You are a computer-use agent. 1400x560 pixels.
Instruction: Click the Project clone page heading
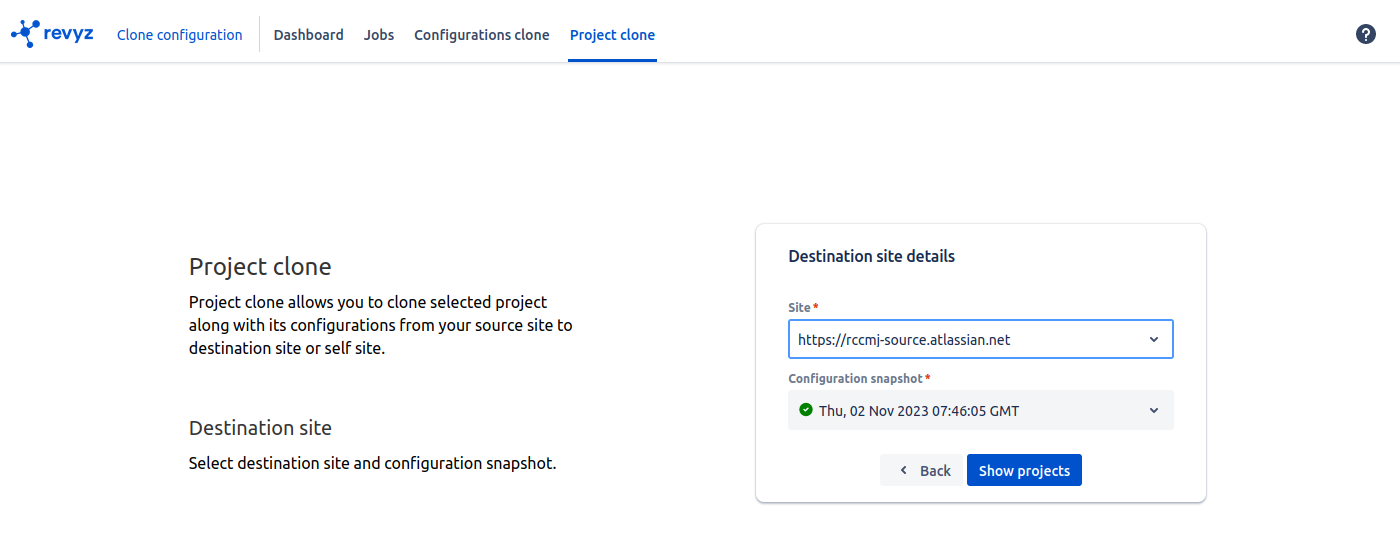260,267
